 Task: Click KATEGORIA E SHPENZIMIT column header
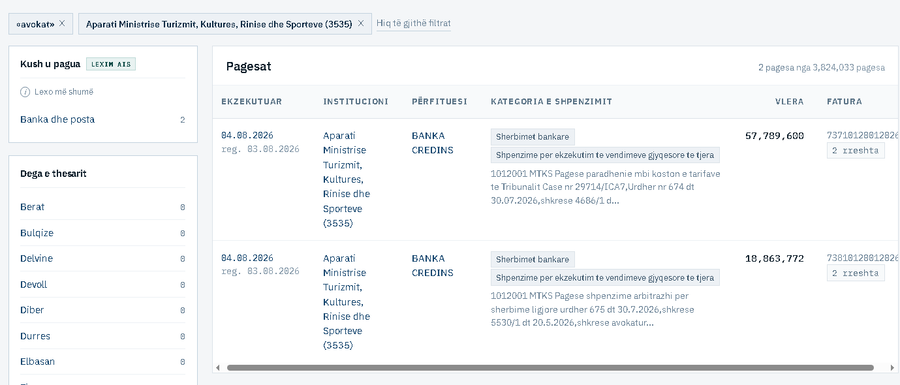551,102
